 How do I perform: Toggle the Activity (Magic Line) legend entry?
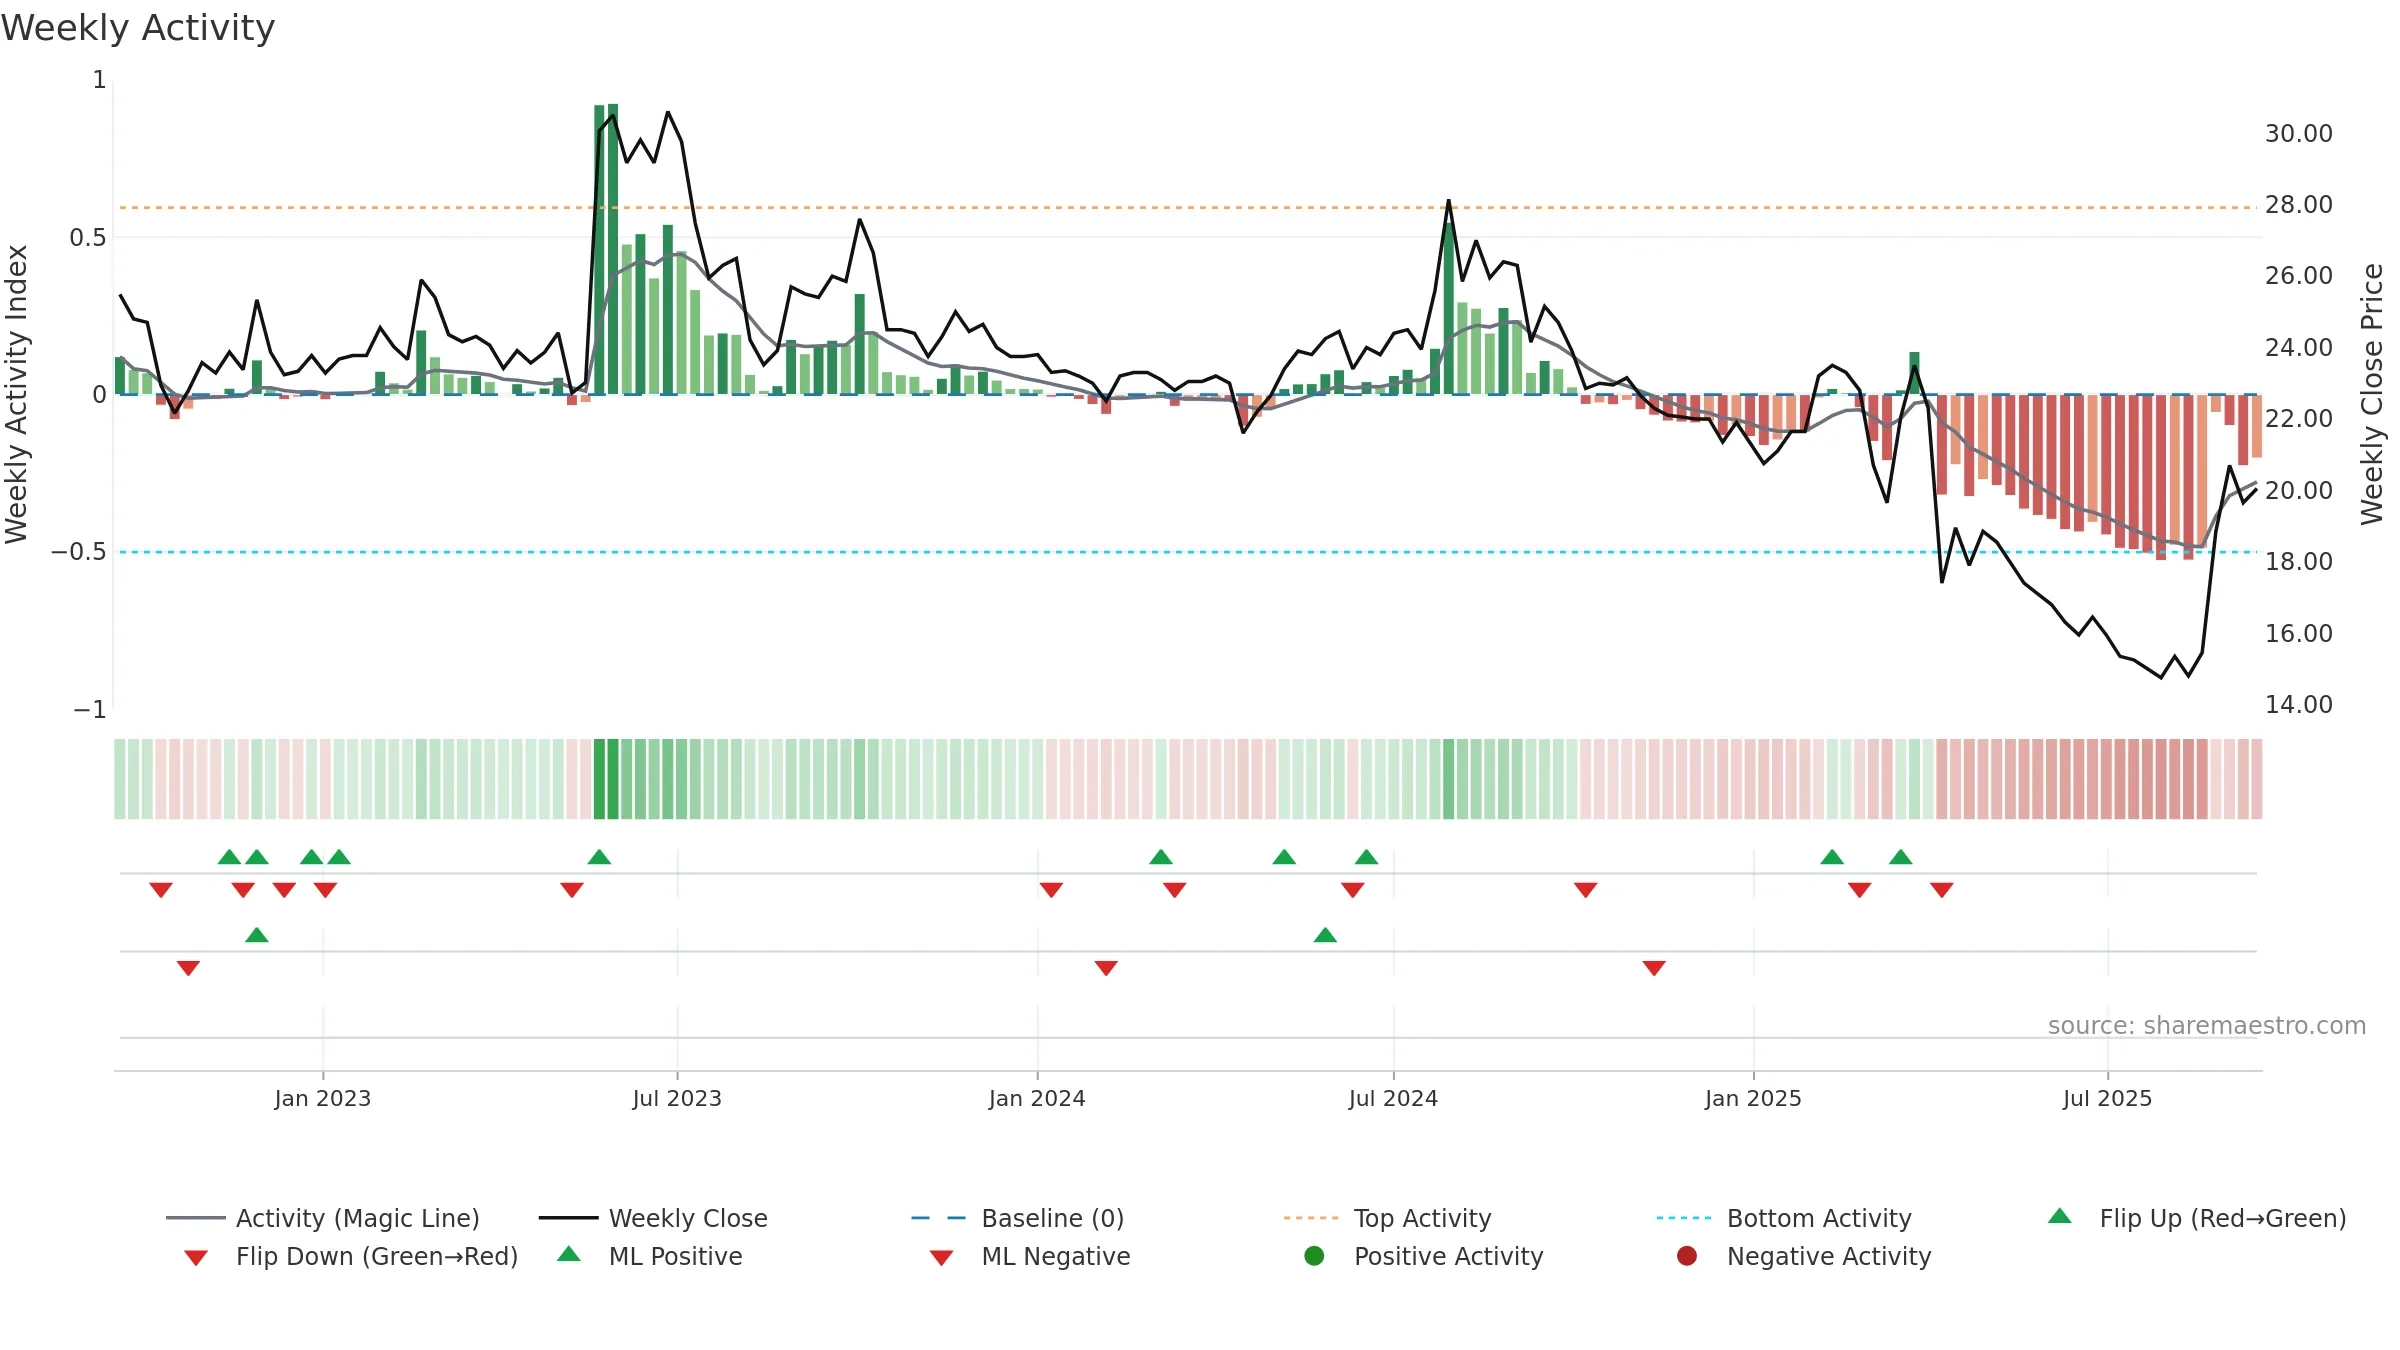tap(323, 1218)
